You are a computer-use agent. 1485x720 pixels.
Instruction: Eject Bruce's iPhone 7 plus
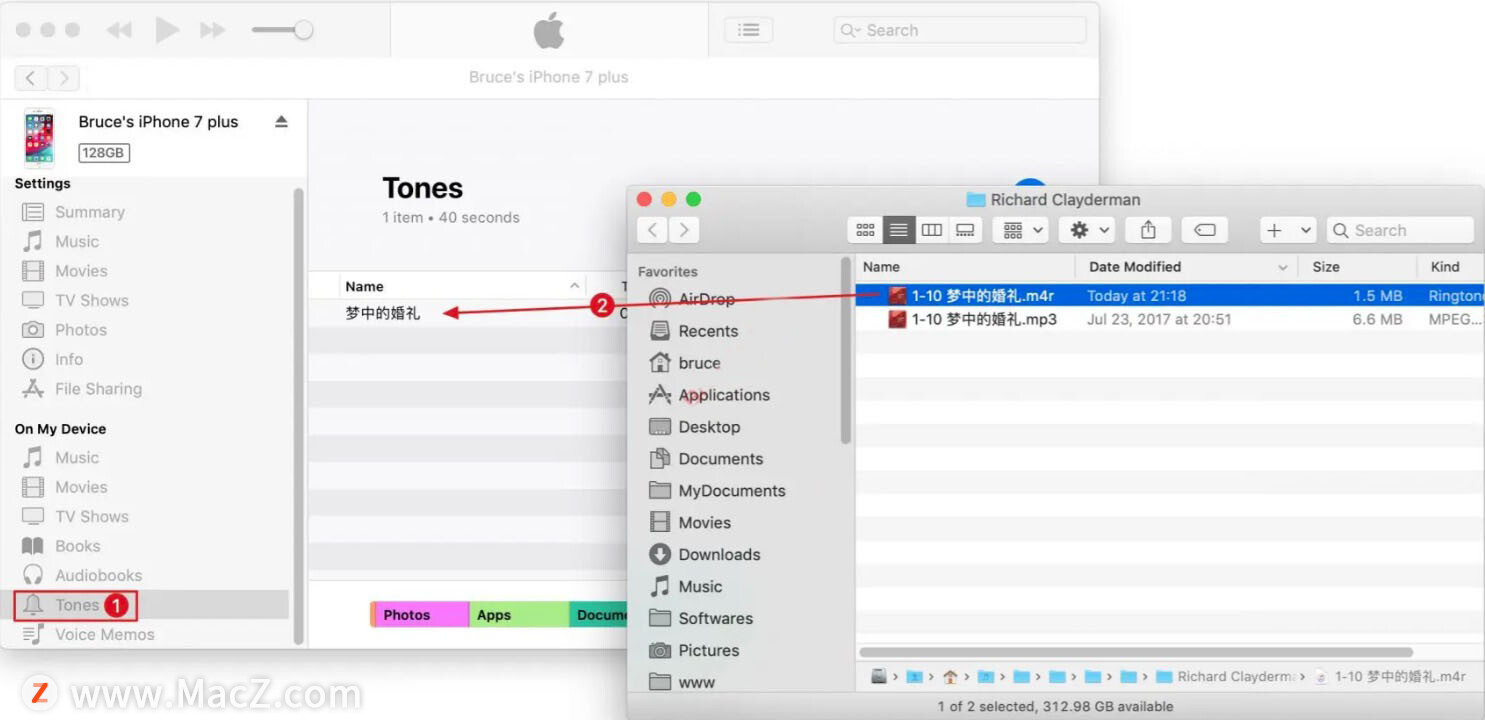(281, 121)
